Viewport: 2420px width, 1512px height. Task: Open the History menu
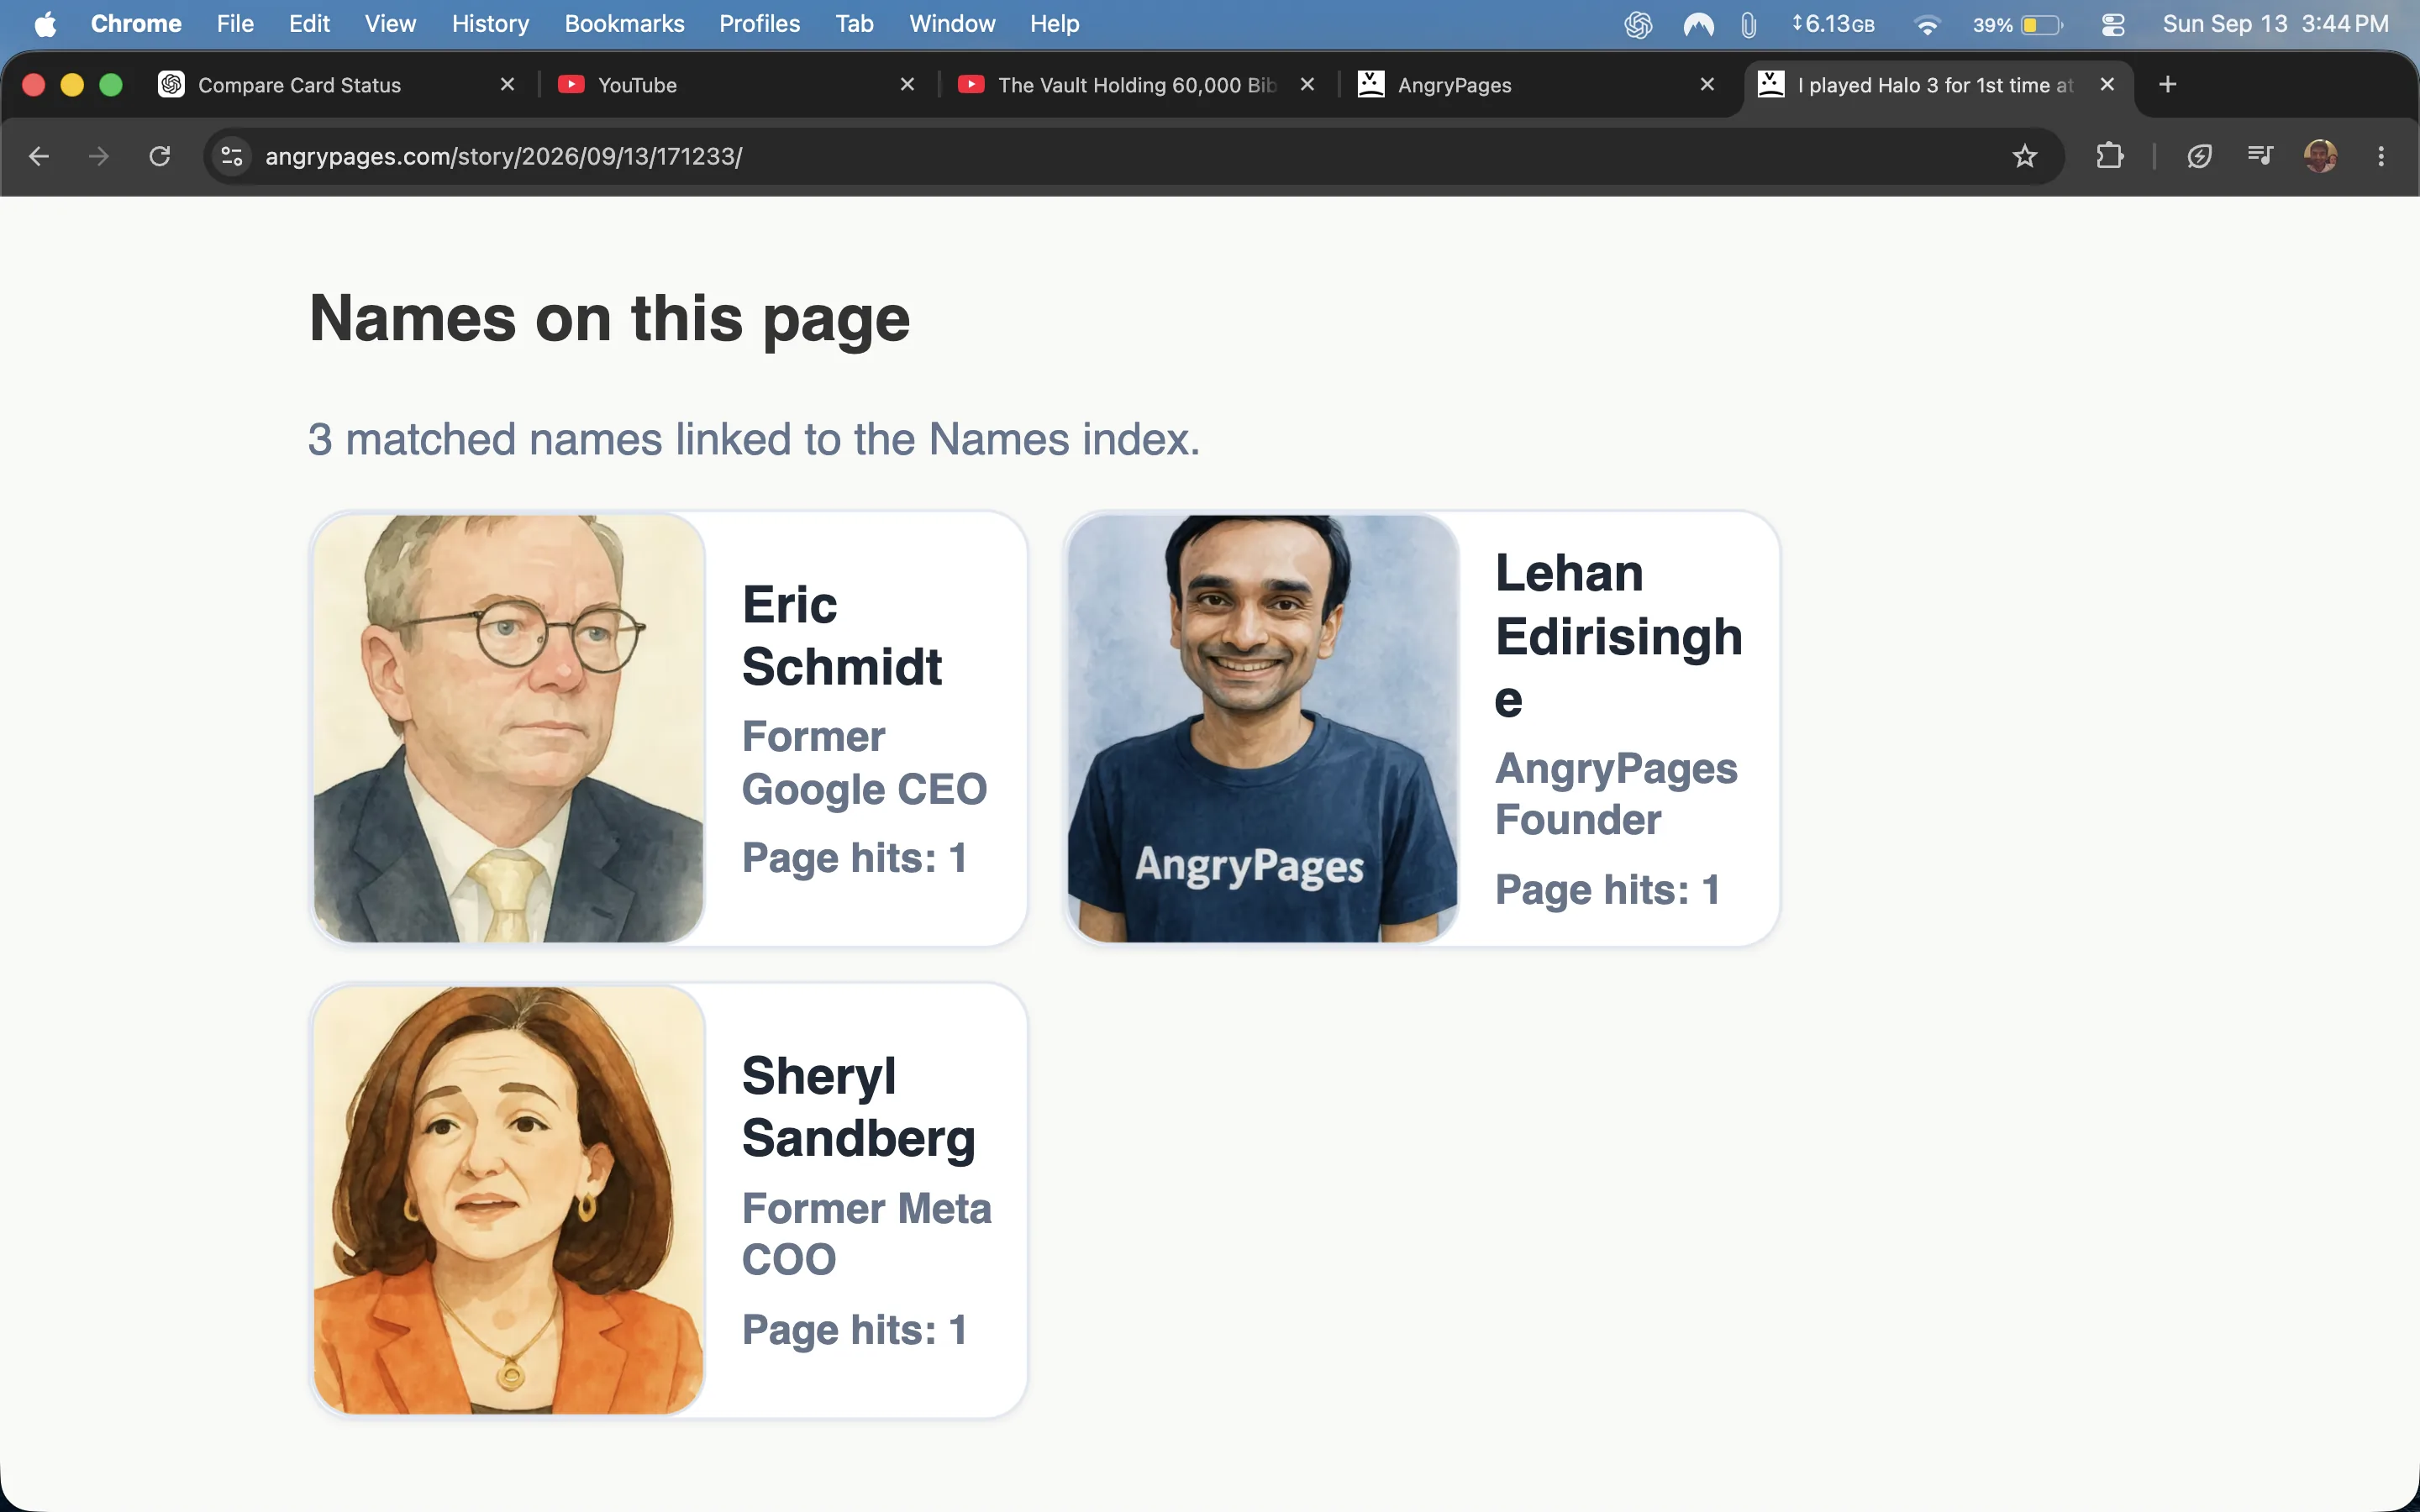(490, 24)
